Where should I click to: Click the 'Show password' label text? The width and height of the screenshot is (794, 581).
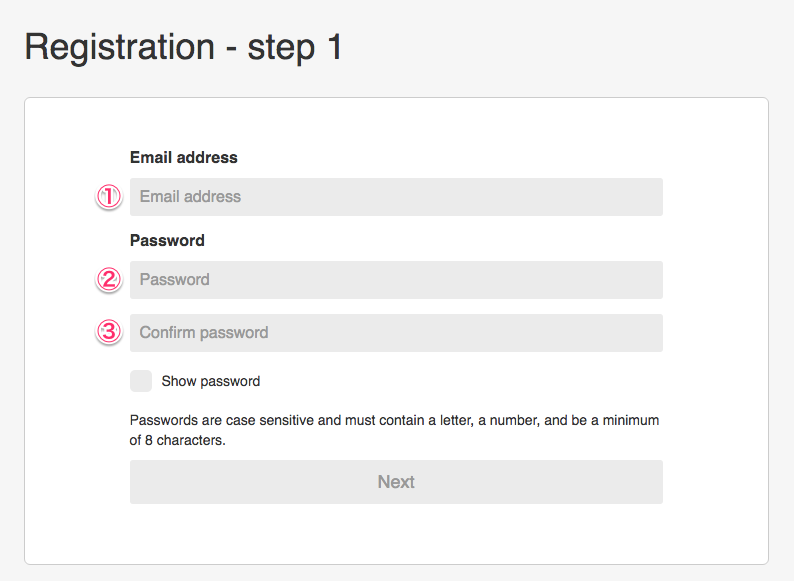click(x=211, y=381)
